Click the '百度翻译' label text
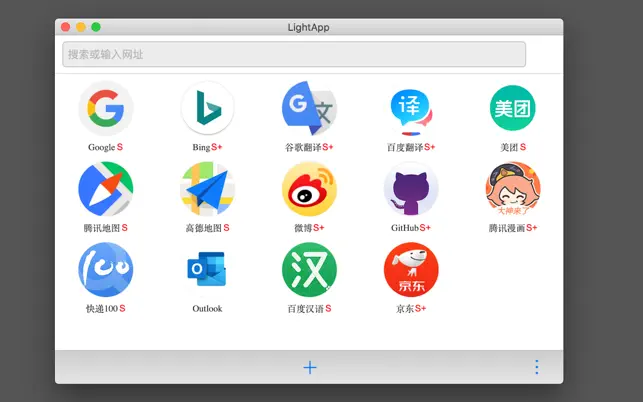643x402 pixels. pyautogui.click(x=405, y=147)
